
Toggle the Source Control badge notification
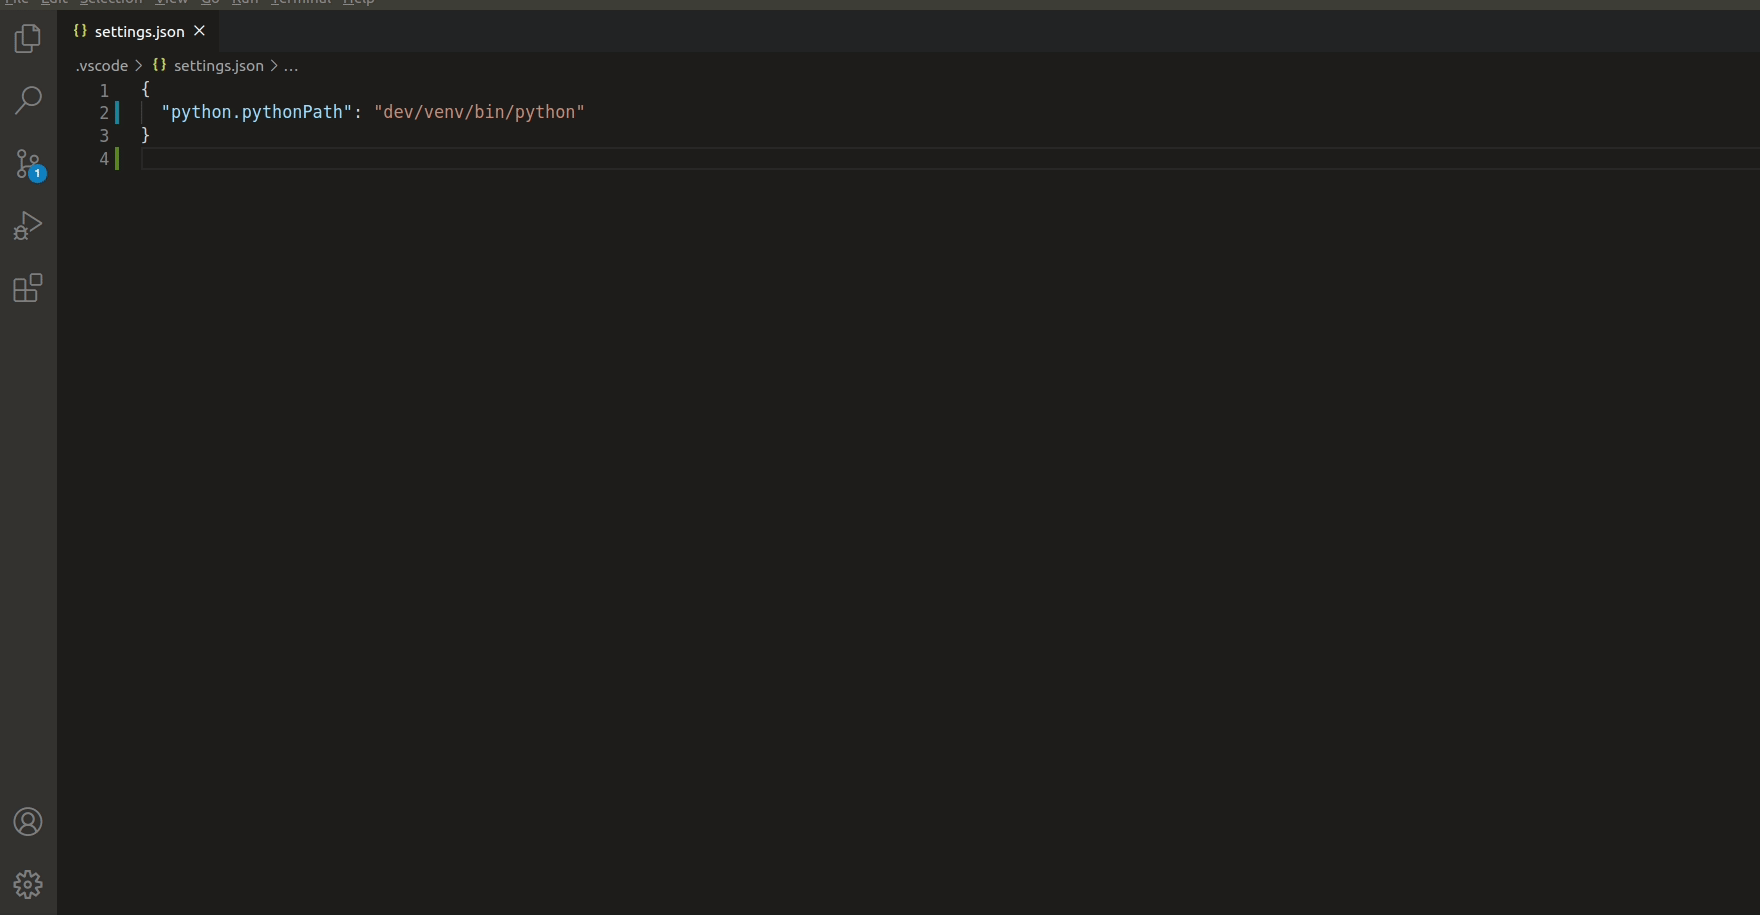tap(37, 172)
